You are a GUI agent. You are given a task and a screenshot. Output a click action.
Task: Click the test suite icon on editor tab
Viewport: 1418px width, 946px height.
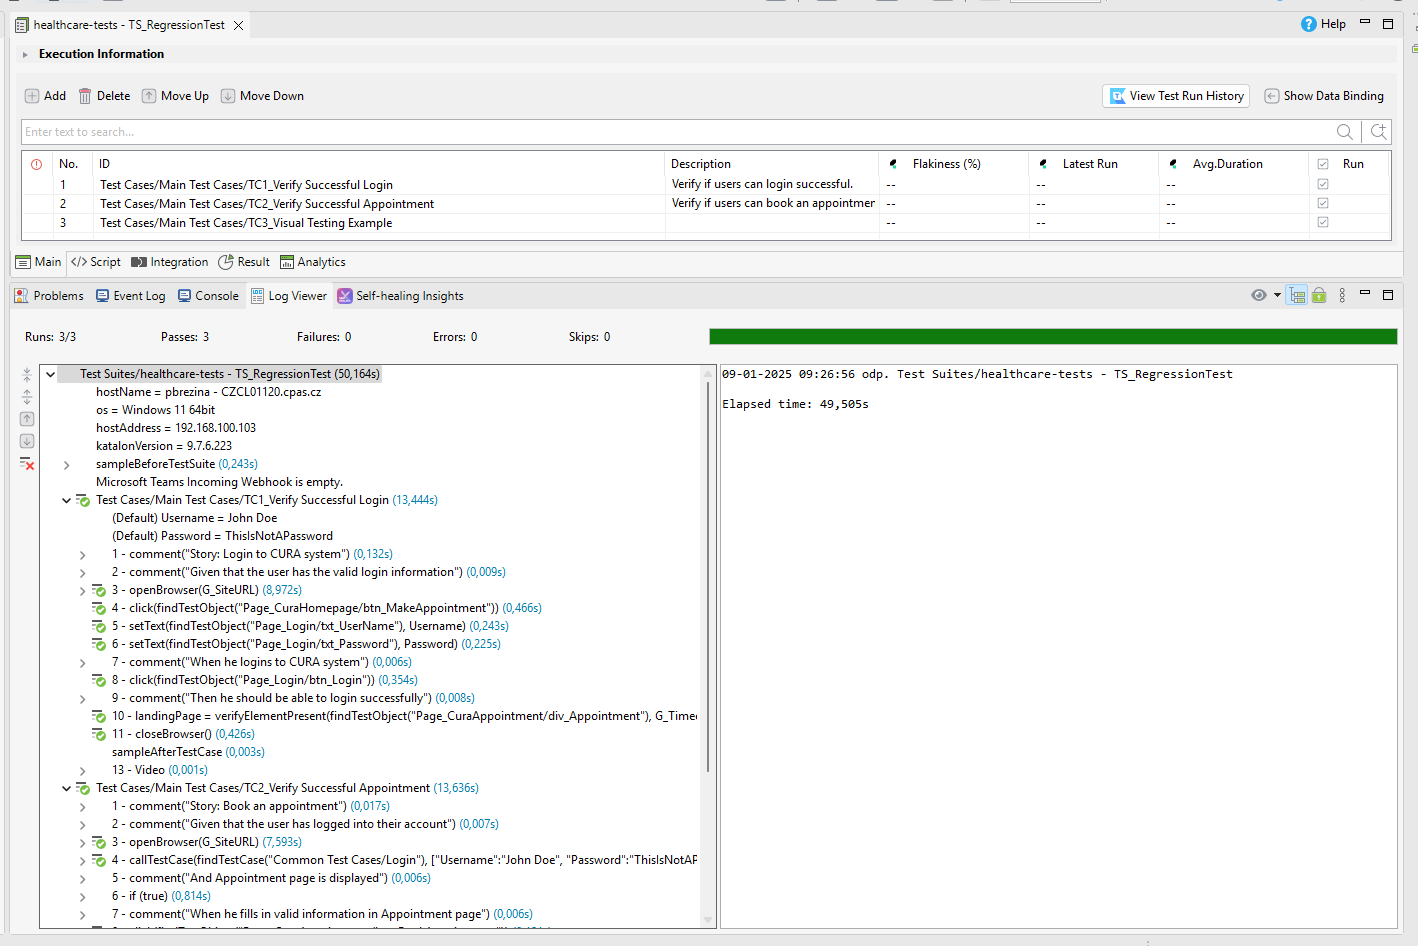point(21,25)
